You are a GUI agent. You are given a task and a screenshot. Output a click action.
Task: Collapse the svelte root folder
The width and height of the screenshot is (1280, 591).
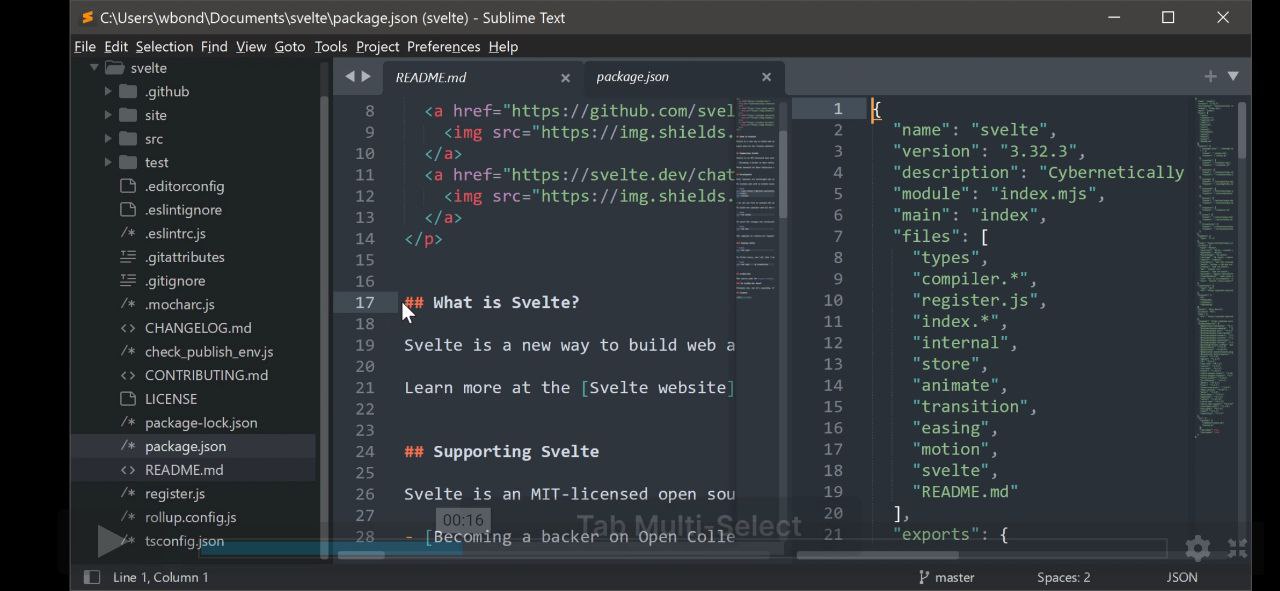click(x=94, y=68)
